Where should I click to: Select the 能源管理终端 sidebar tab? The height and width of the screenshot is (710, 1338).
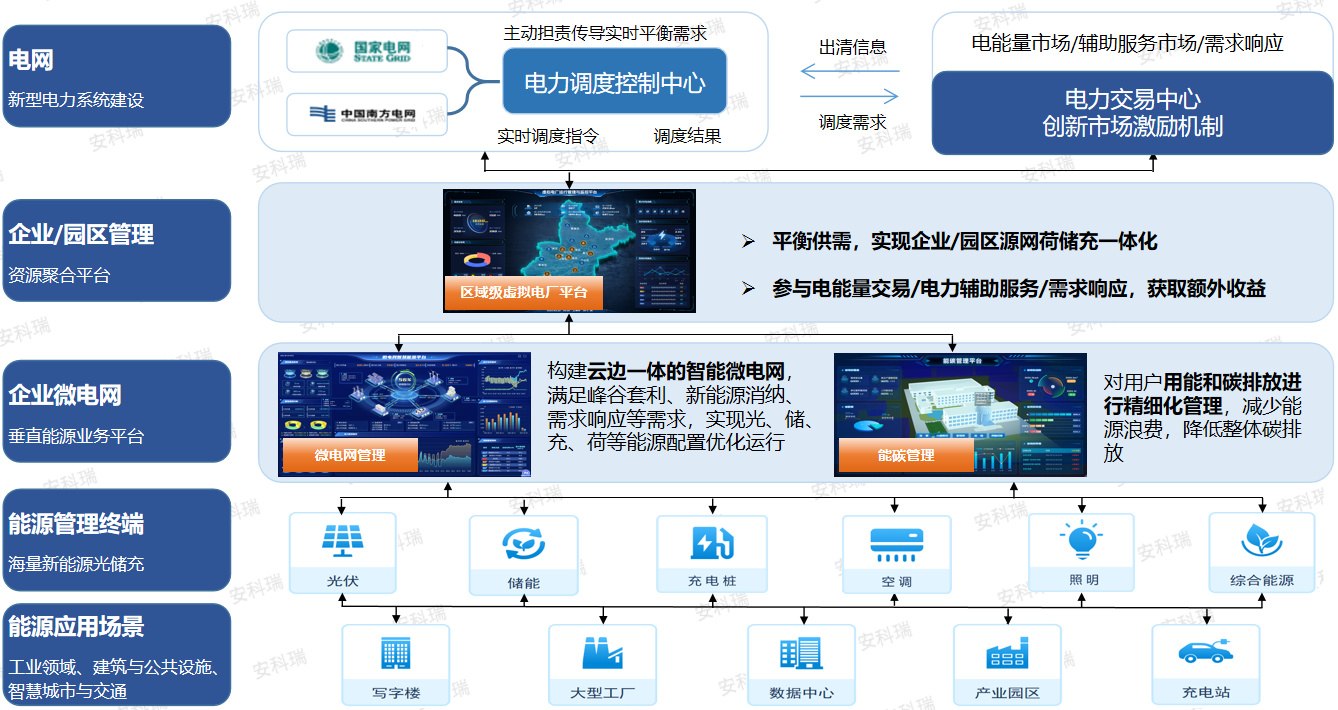click(x=117, y=539)
